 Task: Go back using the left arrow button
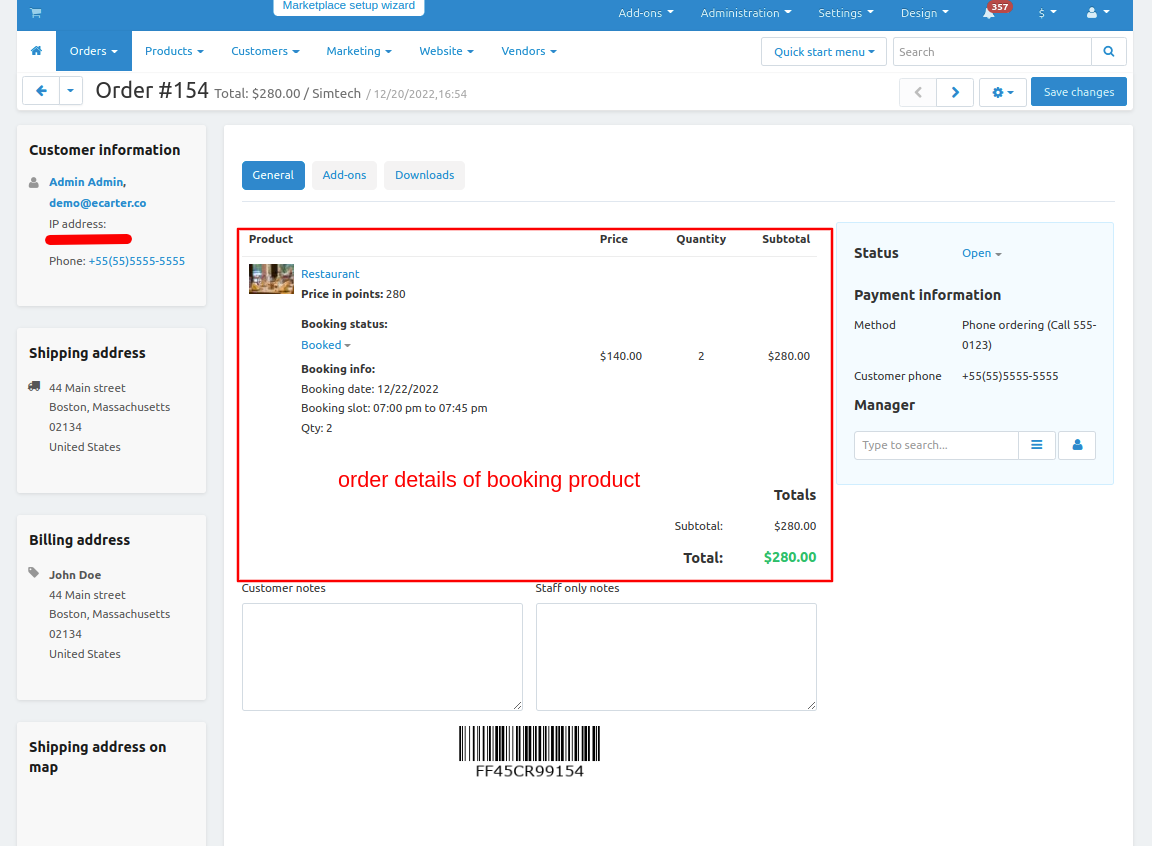pos(41,91)
